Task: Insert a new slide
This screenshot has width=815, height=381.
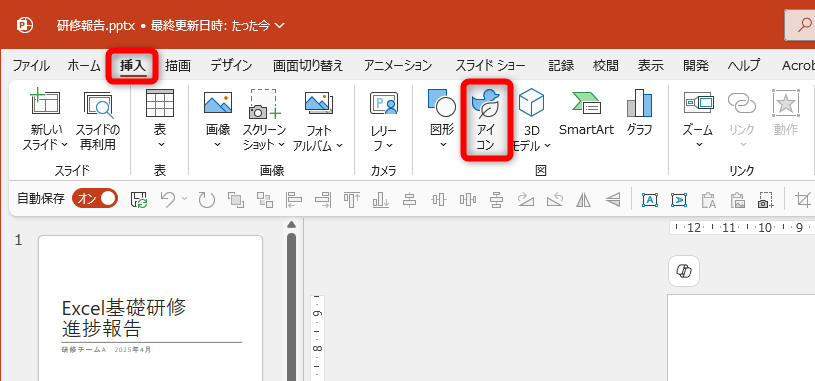Action: coord(45,120)
